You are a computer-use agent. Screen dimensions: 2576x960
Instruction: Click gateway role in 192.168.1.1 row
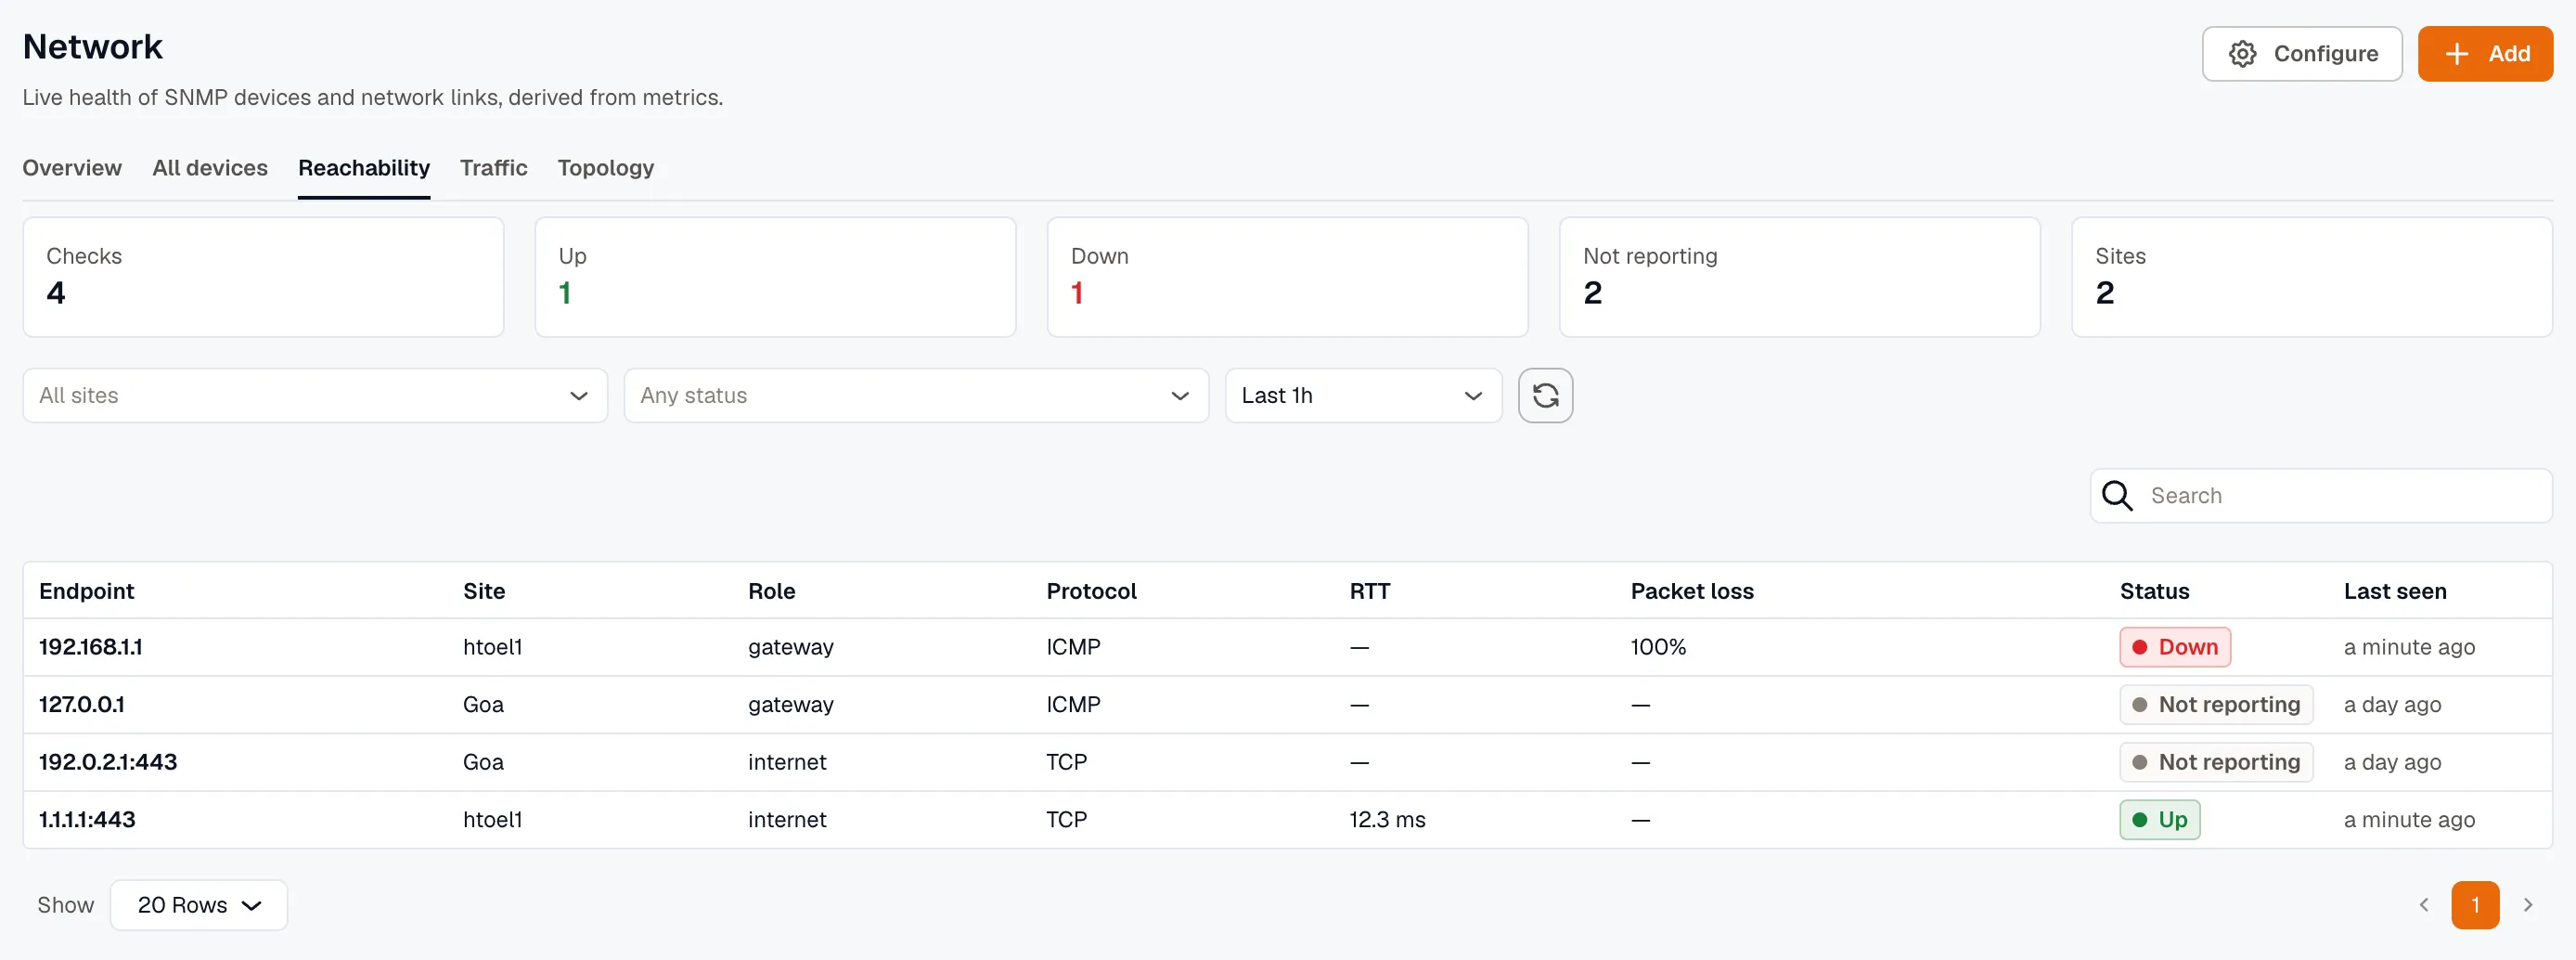(x=790, y=647)
